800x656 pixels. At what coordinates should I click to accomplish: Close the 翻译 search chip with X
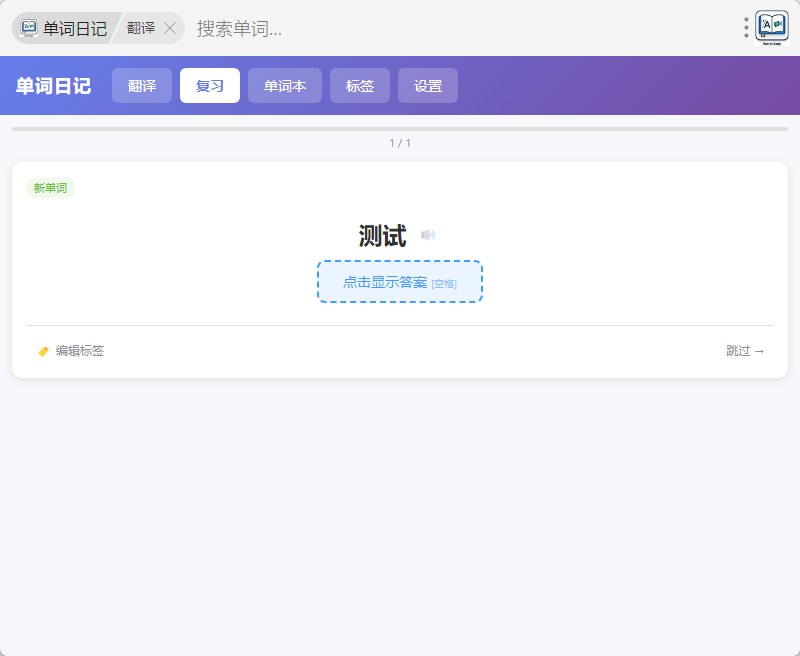pos(170,28)
